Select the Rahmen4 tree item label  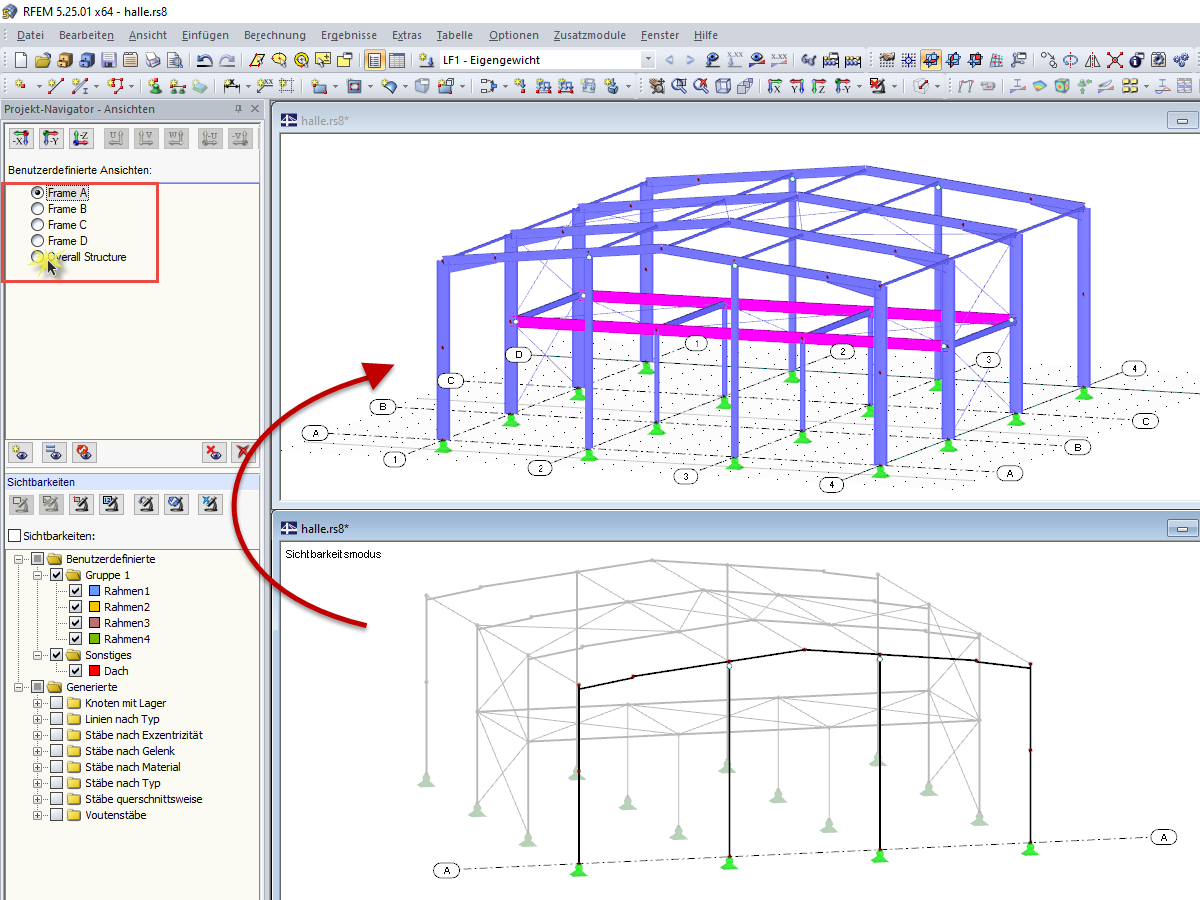point(127,639)
